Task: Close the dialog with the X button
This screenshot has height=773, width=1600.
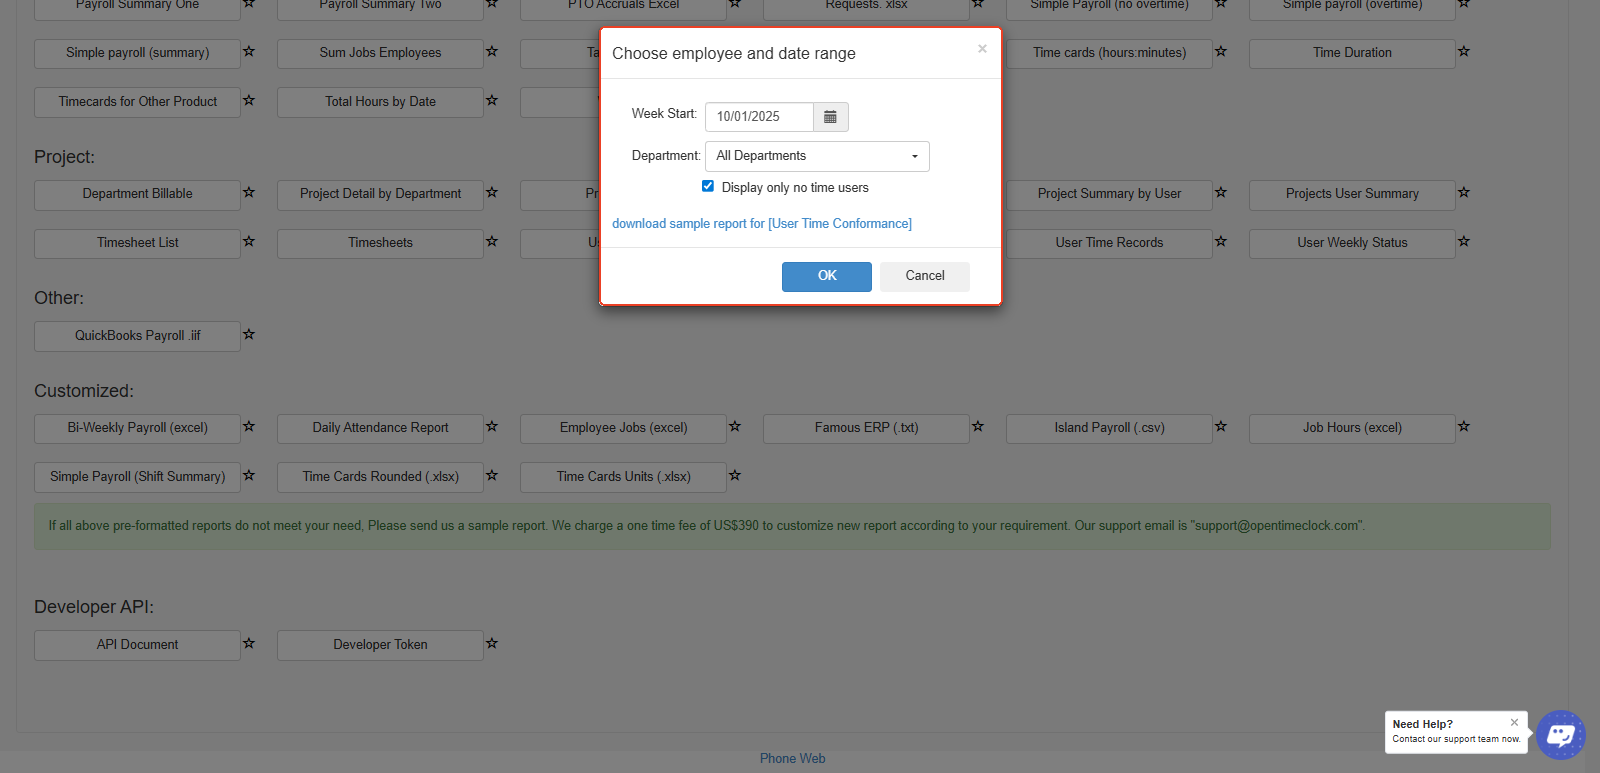Action: point(982,49)
